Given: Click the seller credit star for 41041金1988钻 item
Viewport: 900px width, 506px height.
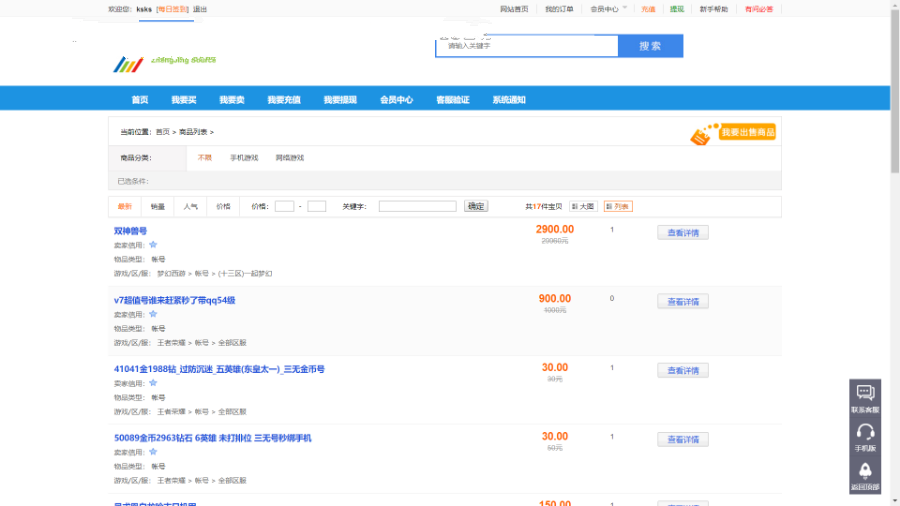Looking at the screenshot, I should click(x=153, y=383).
